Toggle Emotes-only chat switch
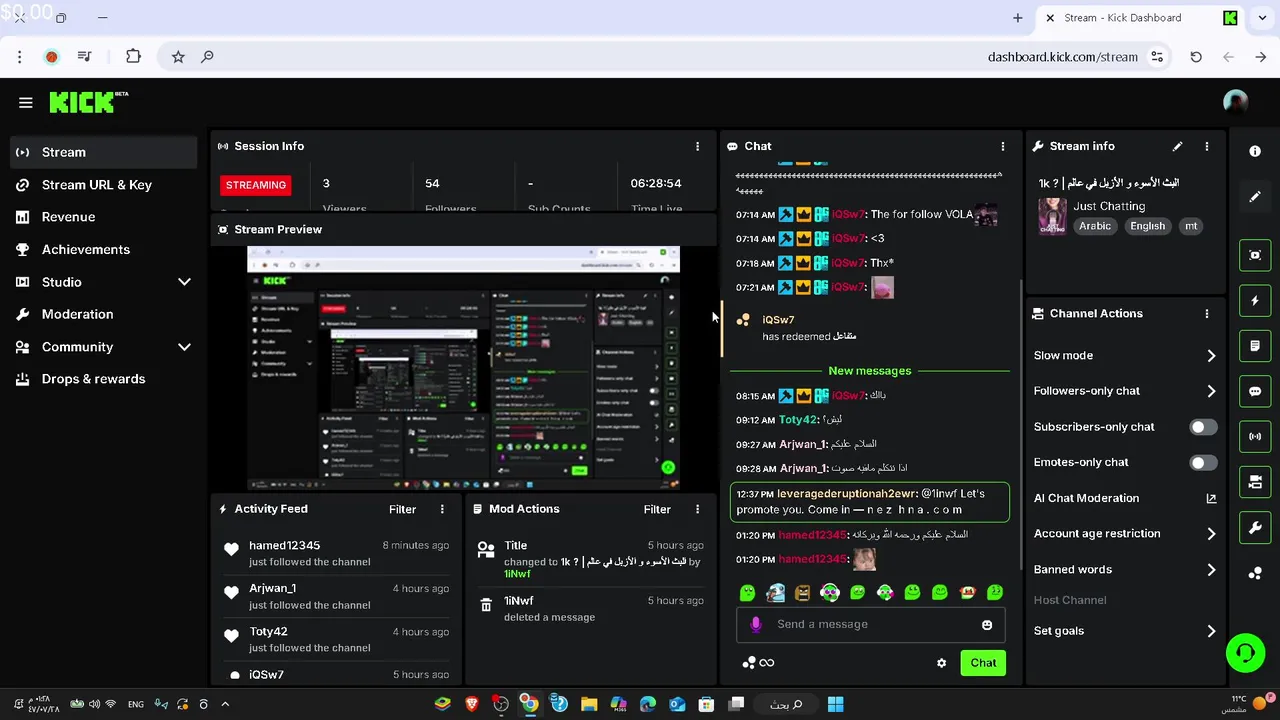The width and height of the screenshot is (1280, 720). [1203, 463]
